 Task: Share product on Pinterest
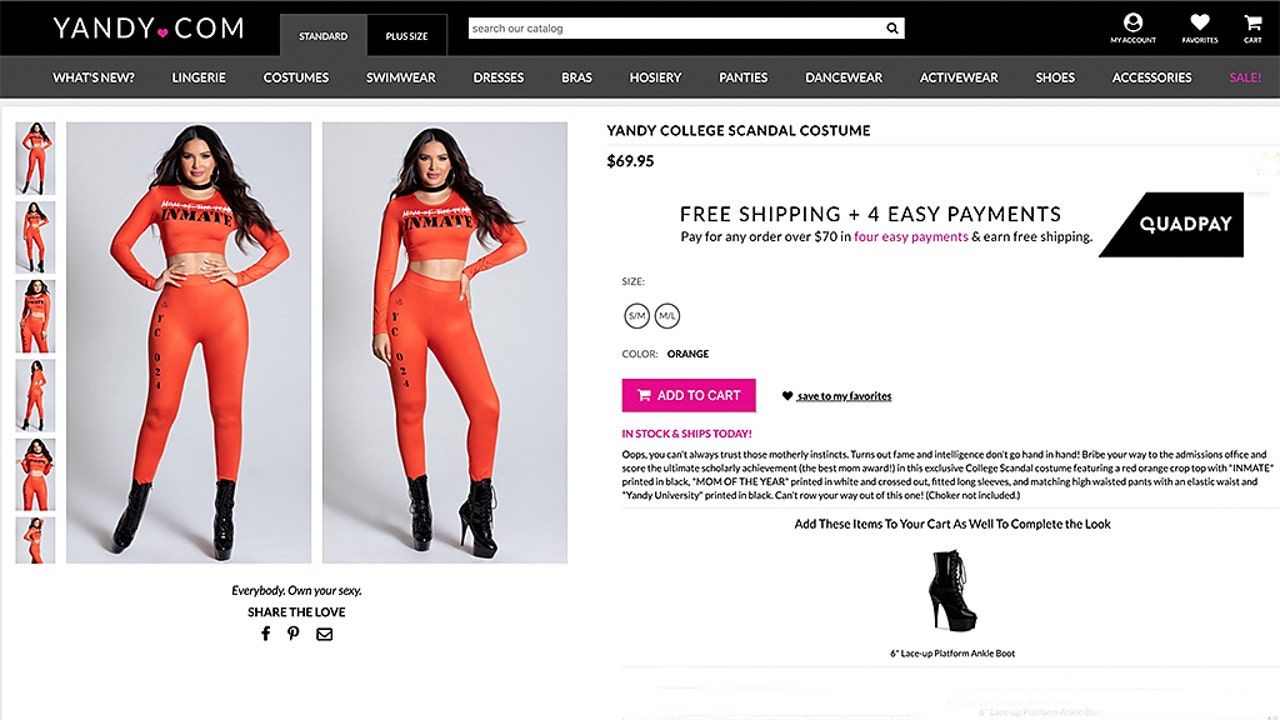293,634
